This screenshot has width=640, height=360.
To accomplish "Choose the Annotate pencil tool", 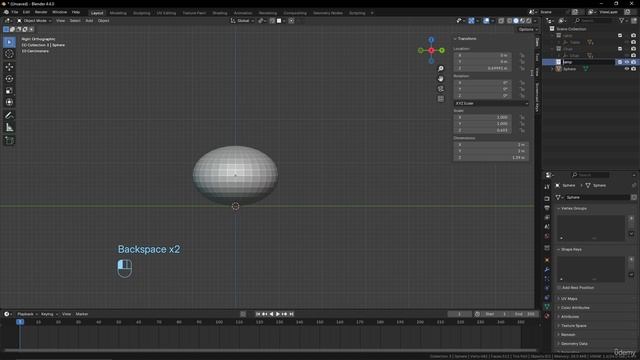I will tap(9, 116).
